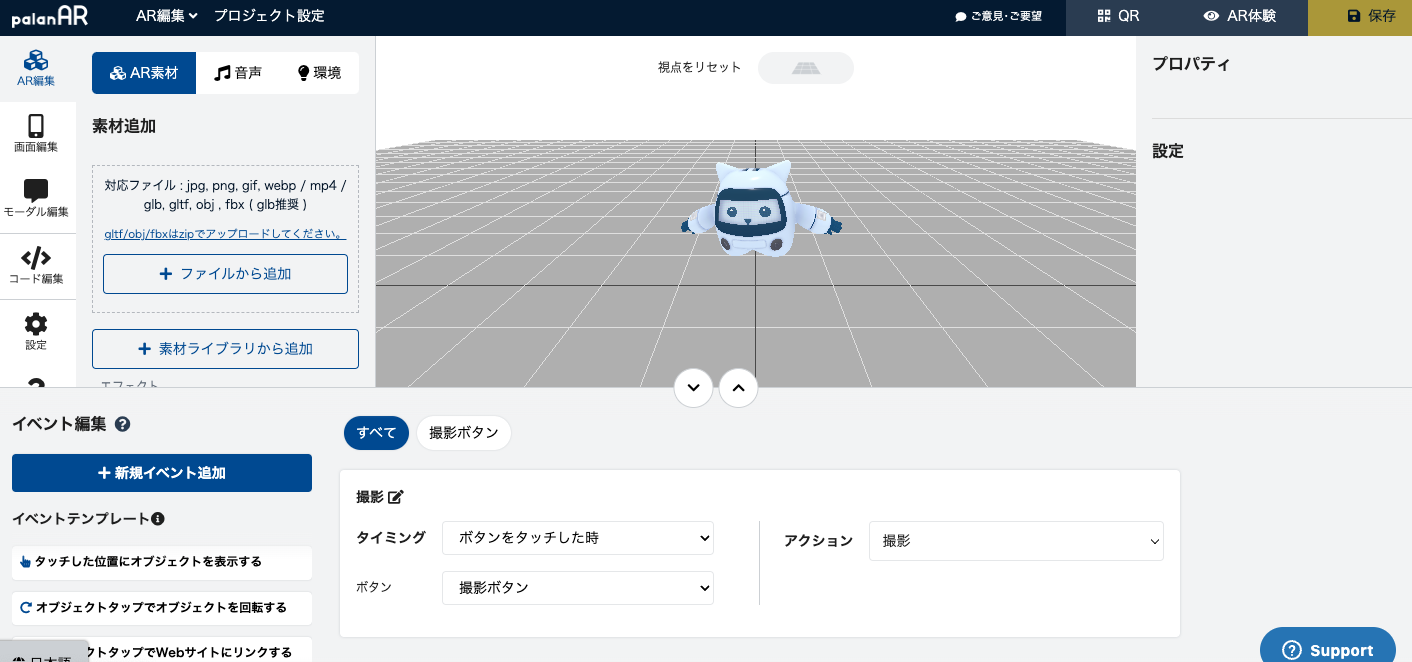
Task: Switch to 環境 tab
Action: click(x=319, y=73)
